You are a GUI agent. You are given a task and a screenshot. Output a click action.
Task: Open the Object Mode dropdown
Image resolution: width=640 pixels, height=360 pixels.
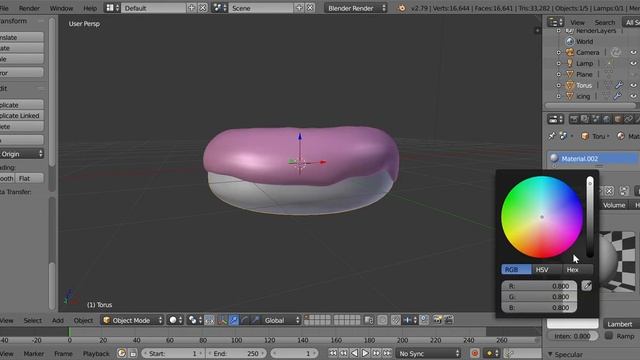tap(132, 320)
